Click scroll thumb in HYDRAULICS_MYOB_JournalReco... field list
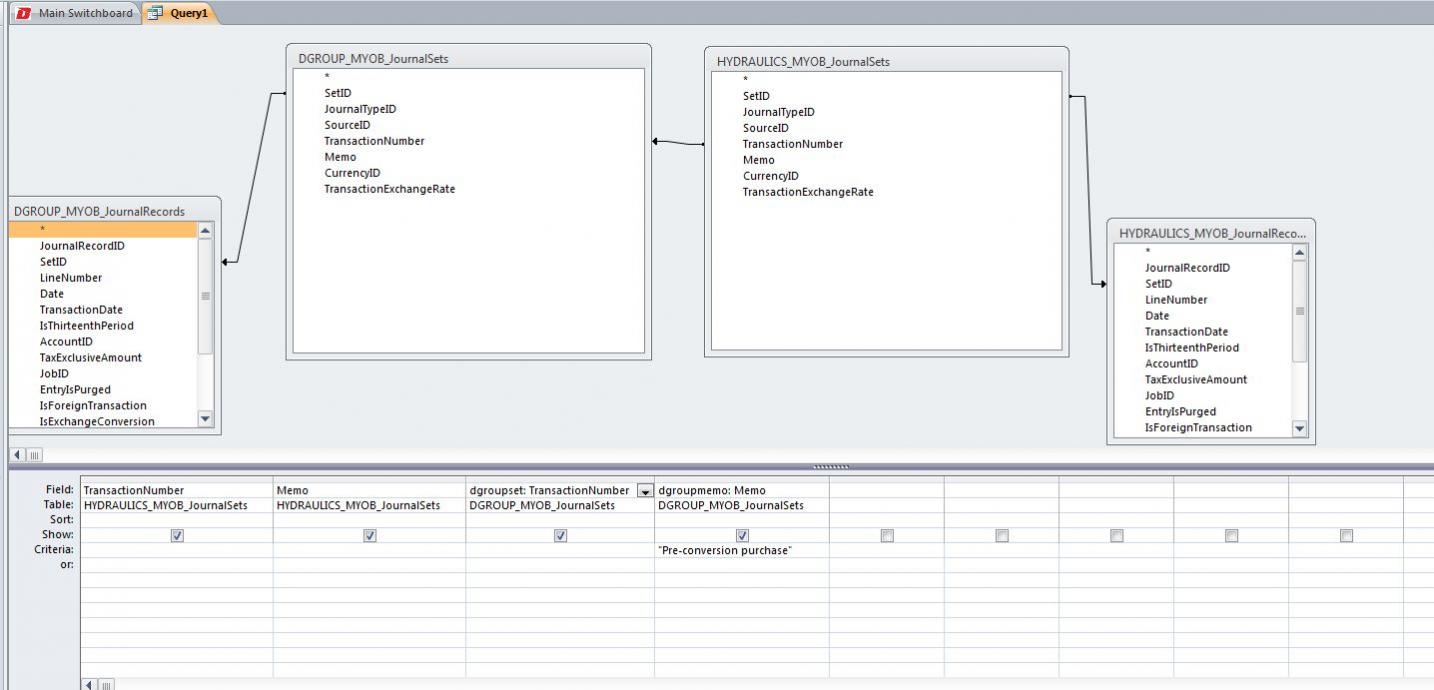 [x=1300, y=311]
